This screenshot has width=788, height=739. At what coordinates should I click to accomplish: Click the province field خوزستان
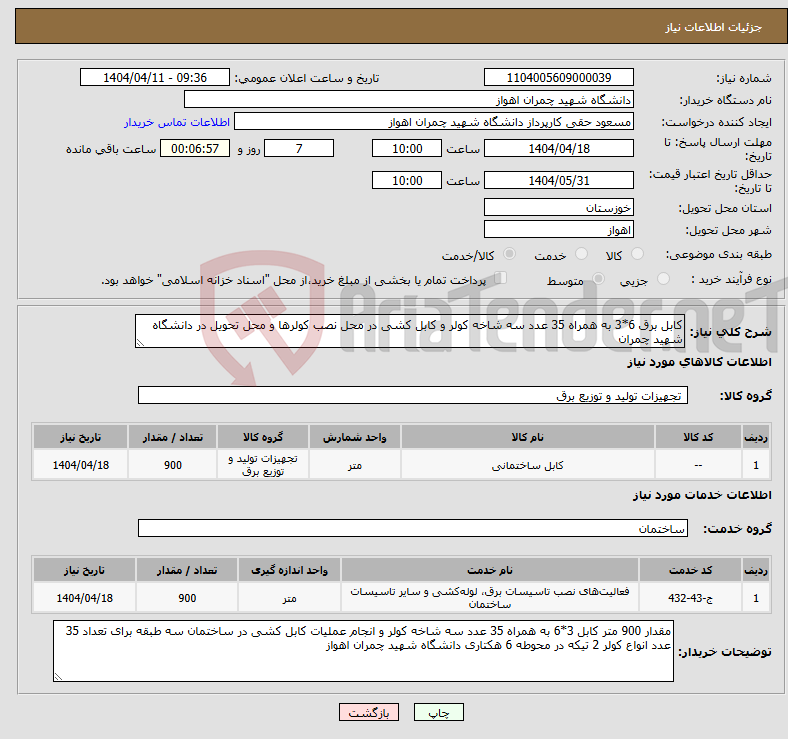tap(558, 207)
